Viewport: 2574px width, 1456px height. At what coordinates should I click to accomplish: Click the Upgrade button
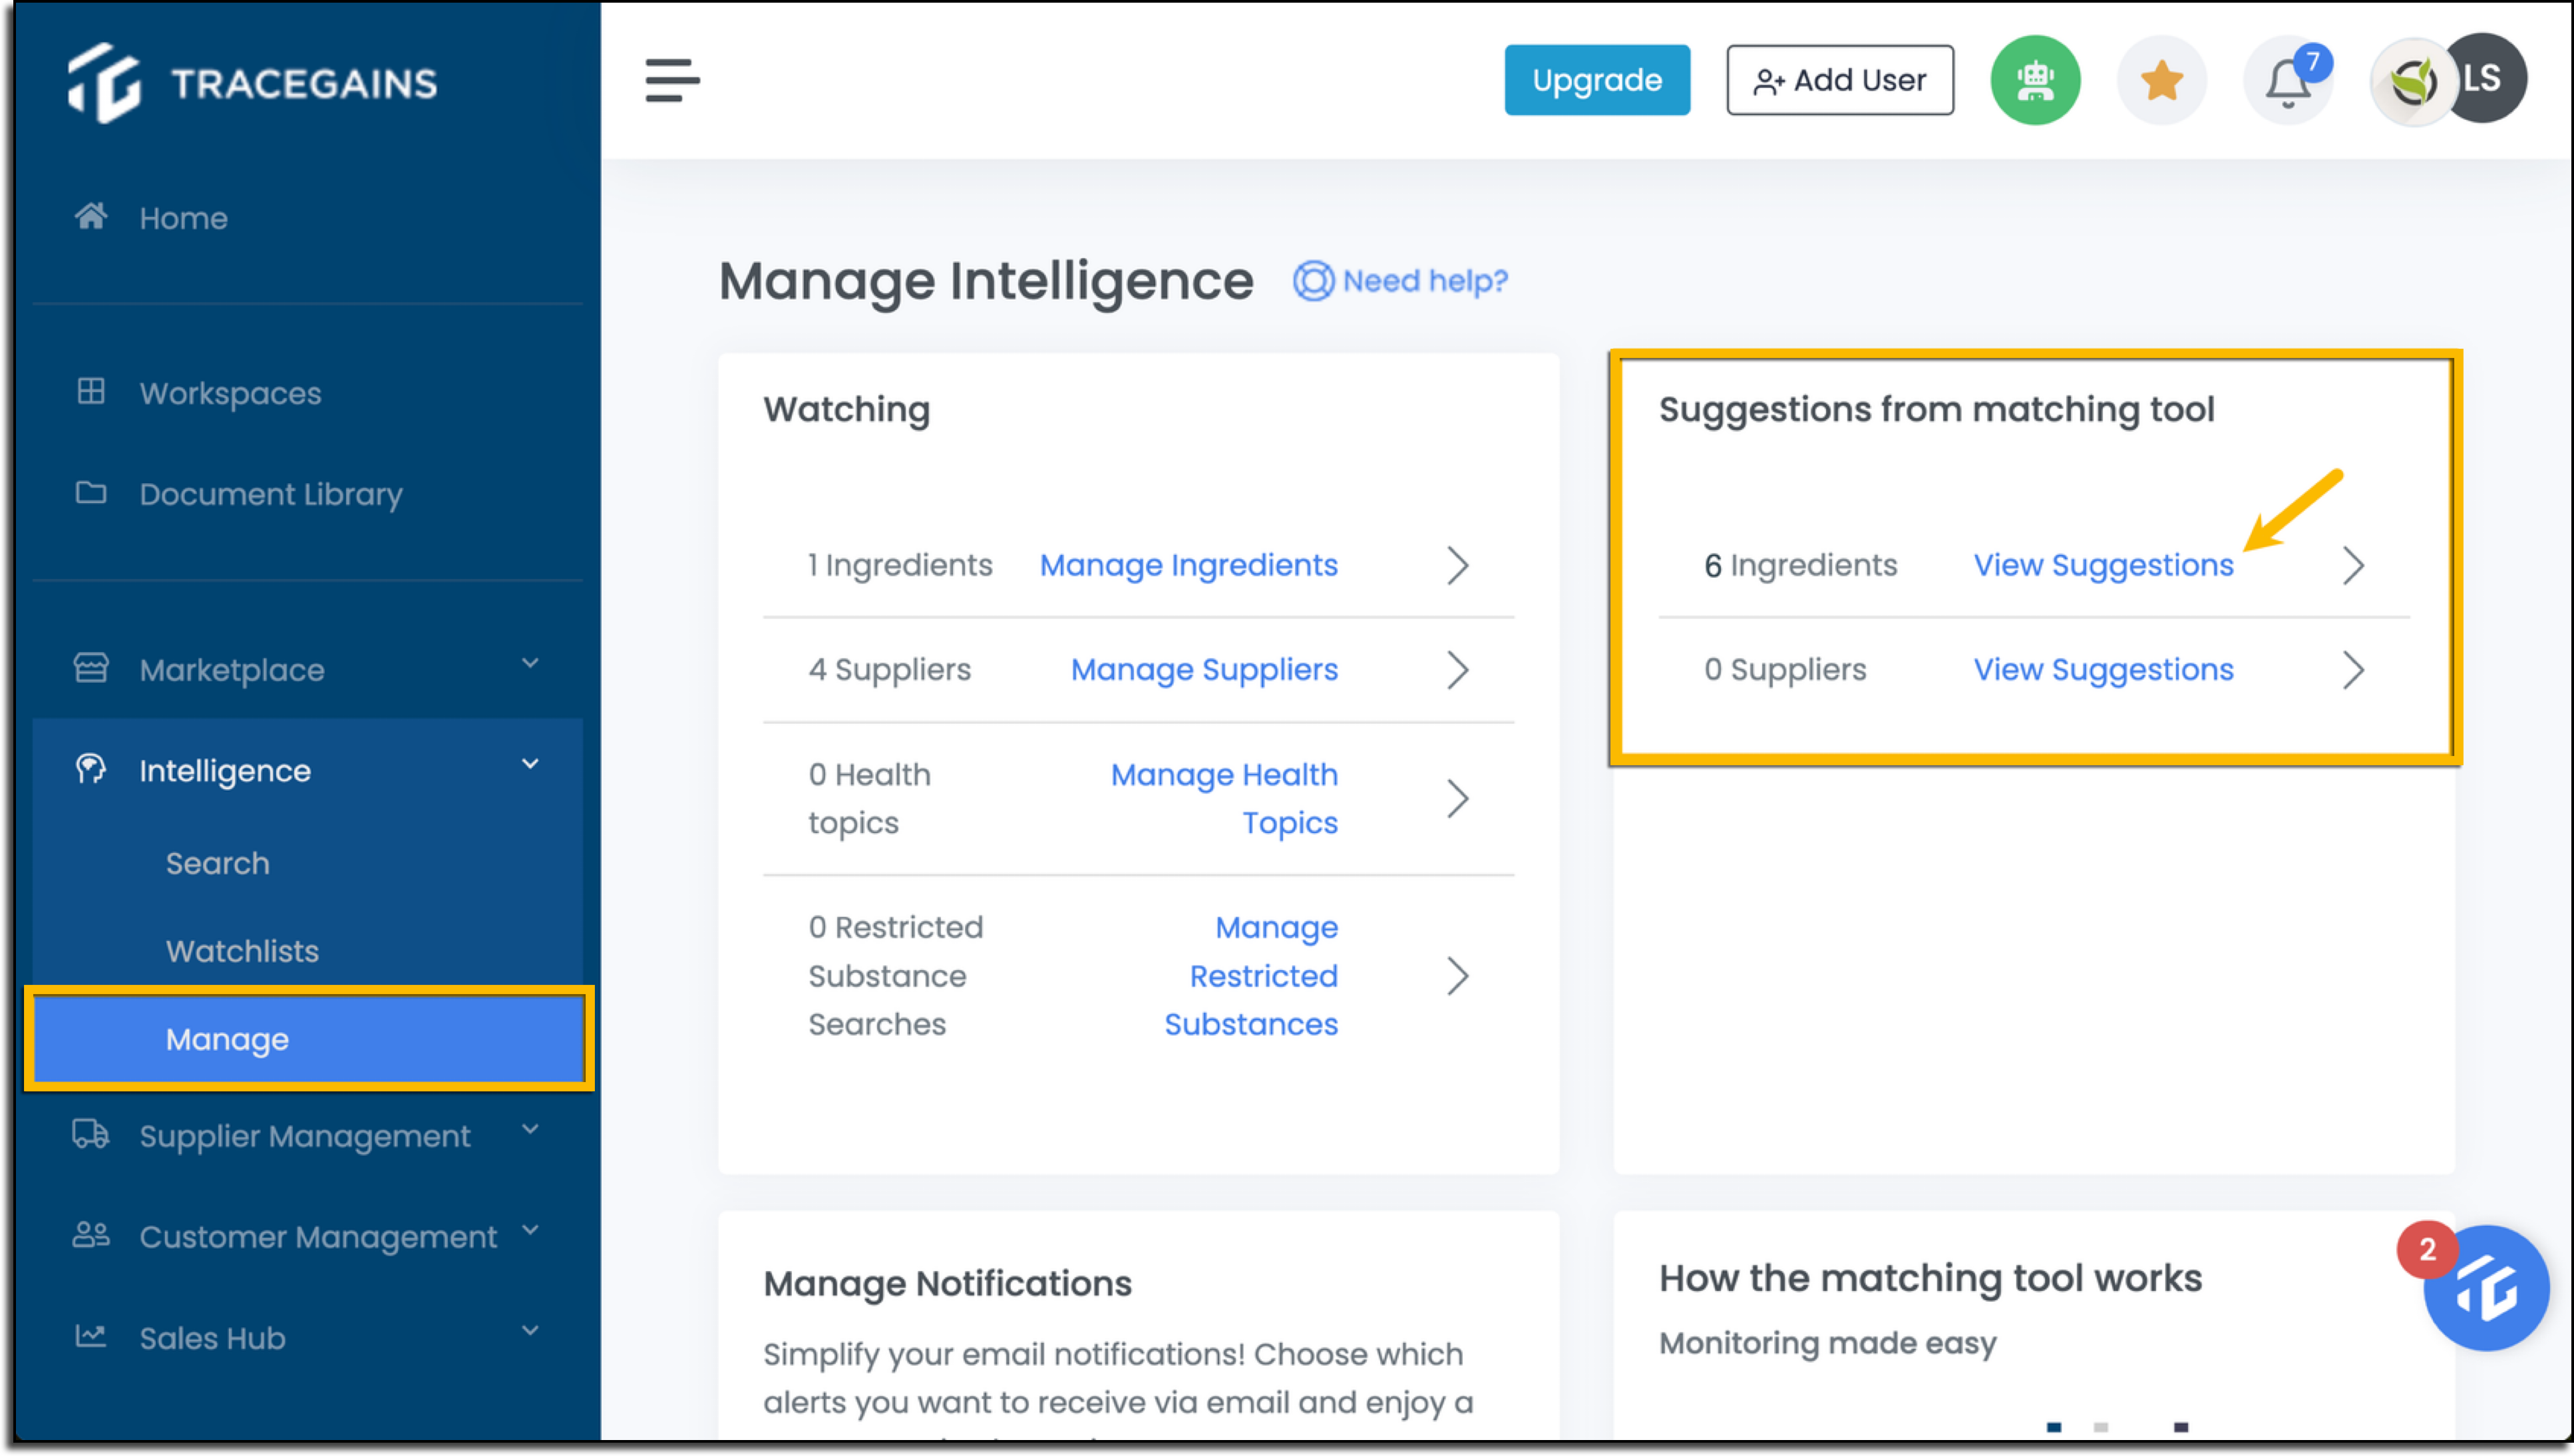[1596, 80]
